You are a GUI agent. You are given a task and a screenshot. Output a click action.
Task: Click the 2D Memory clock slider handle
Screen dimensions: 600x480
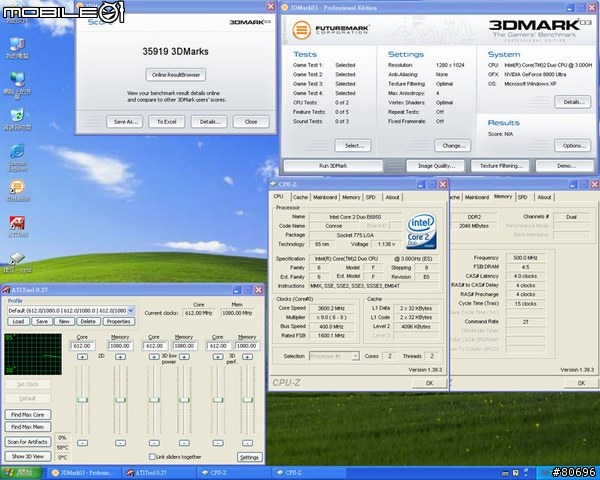(x=121, y=400)
